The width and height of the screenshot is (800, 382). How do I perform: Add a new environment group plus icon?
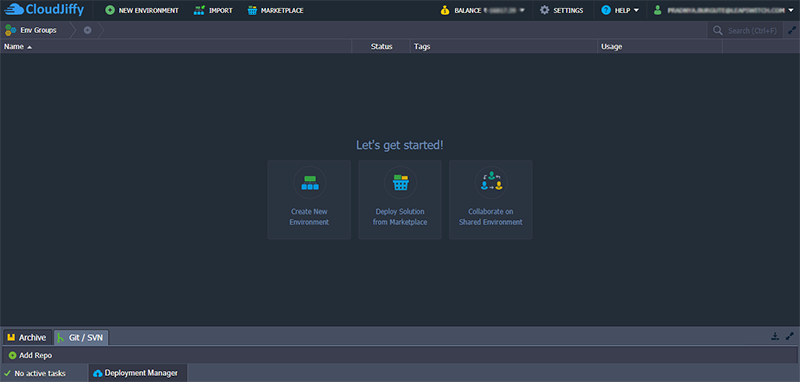pyautogui.click(x=88, y=30)
